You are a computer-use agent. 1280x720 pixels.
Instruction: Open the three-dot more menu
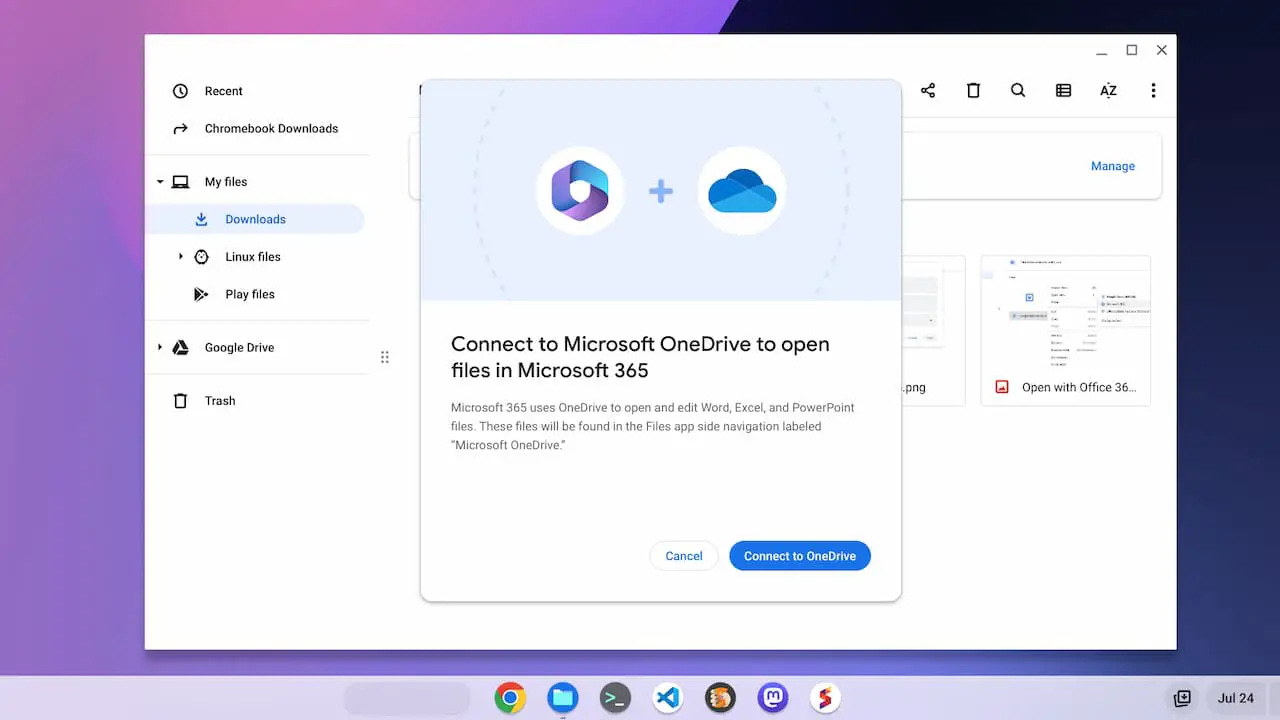[1153, 91]
